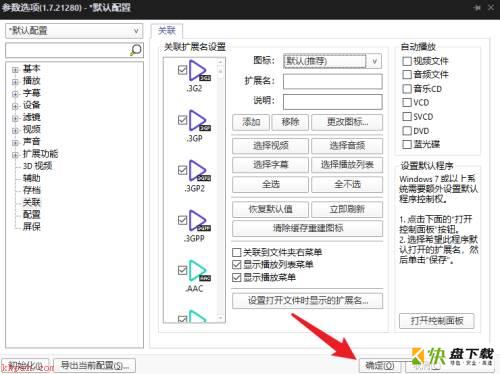Uncheck the .3GPP extension checkbox
500x374 pixels.
pos(182,220)
